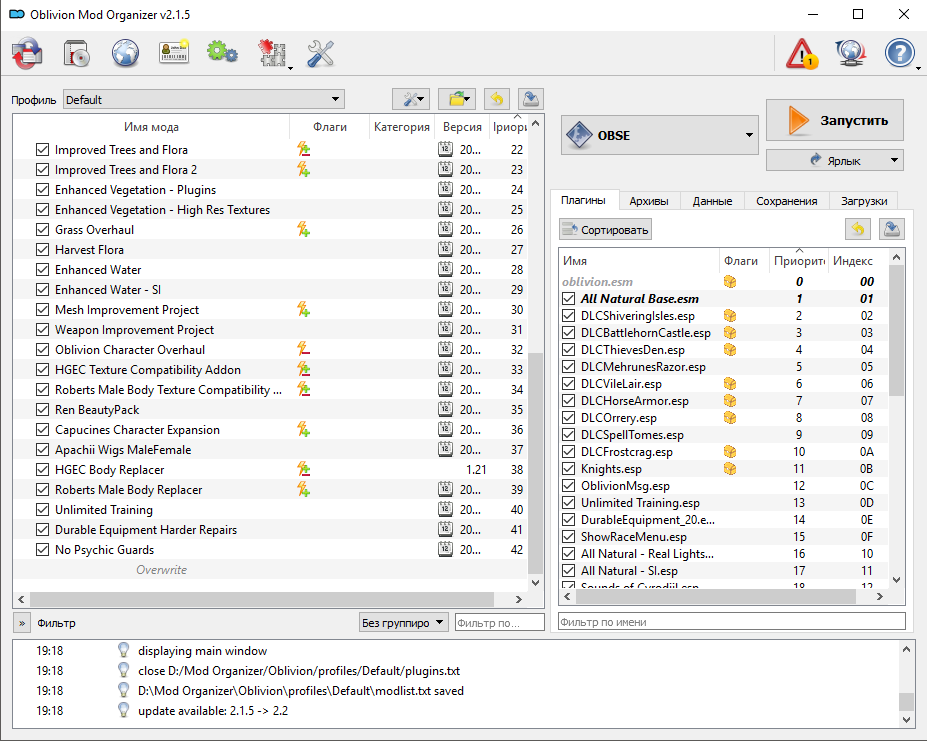This screenshot has width=927, height=741.
Task: Switch to the Загрузки tab
Action: [x=864, y=201]
